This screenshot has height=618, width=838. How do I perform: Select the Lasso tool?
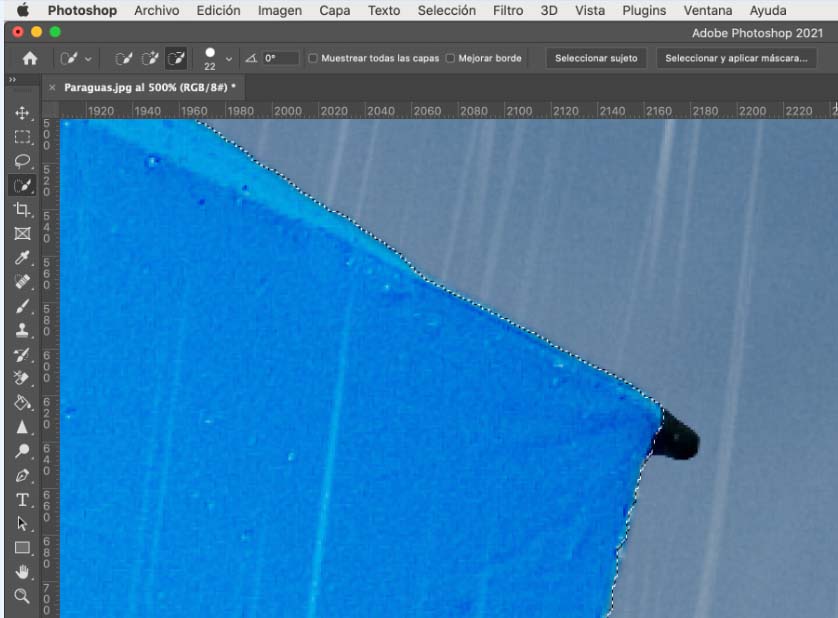22,161
